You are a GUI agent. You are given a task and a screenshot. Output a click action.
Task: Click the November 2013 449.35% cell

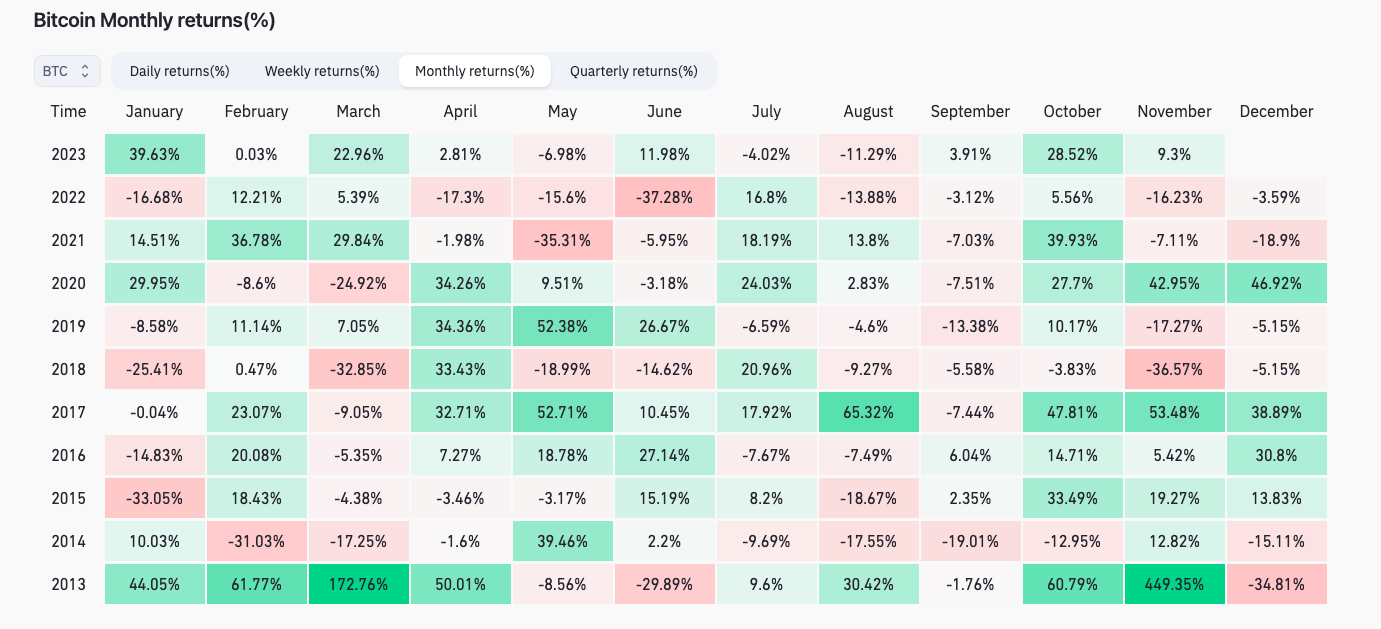click(x=1175, y=584)
